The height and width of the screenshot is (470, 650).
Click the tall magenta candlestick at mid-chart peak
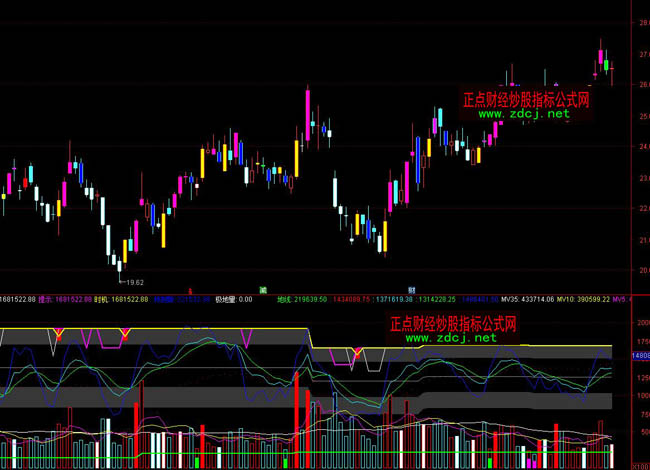[306, 108]
